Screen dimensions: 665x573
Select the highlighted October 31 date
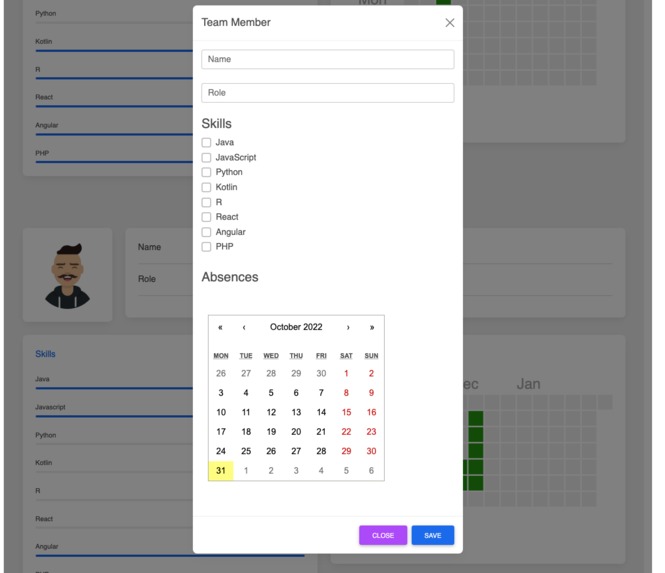[221, 471]
